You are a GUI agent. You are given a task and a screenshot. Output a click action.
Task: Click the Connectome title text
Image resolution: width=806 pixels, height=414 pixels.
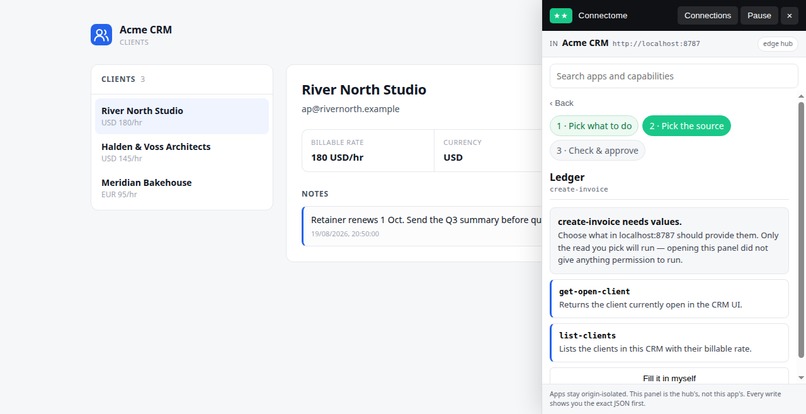click(x=602, y=15)
